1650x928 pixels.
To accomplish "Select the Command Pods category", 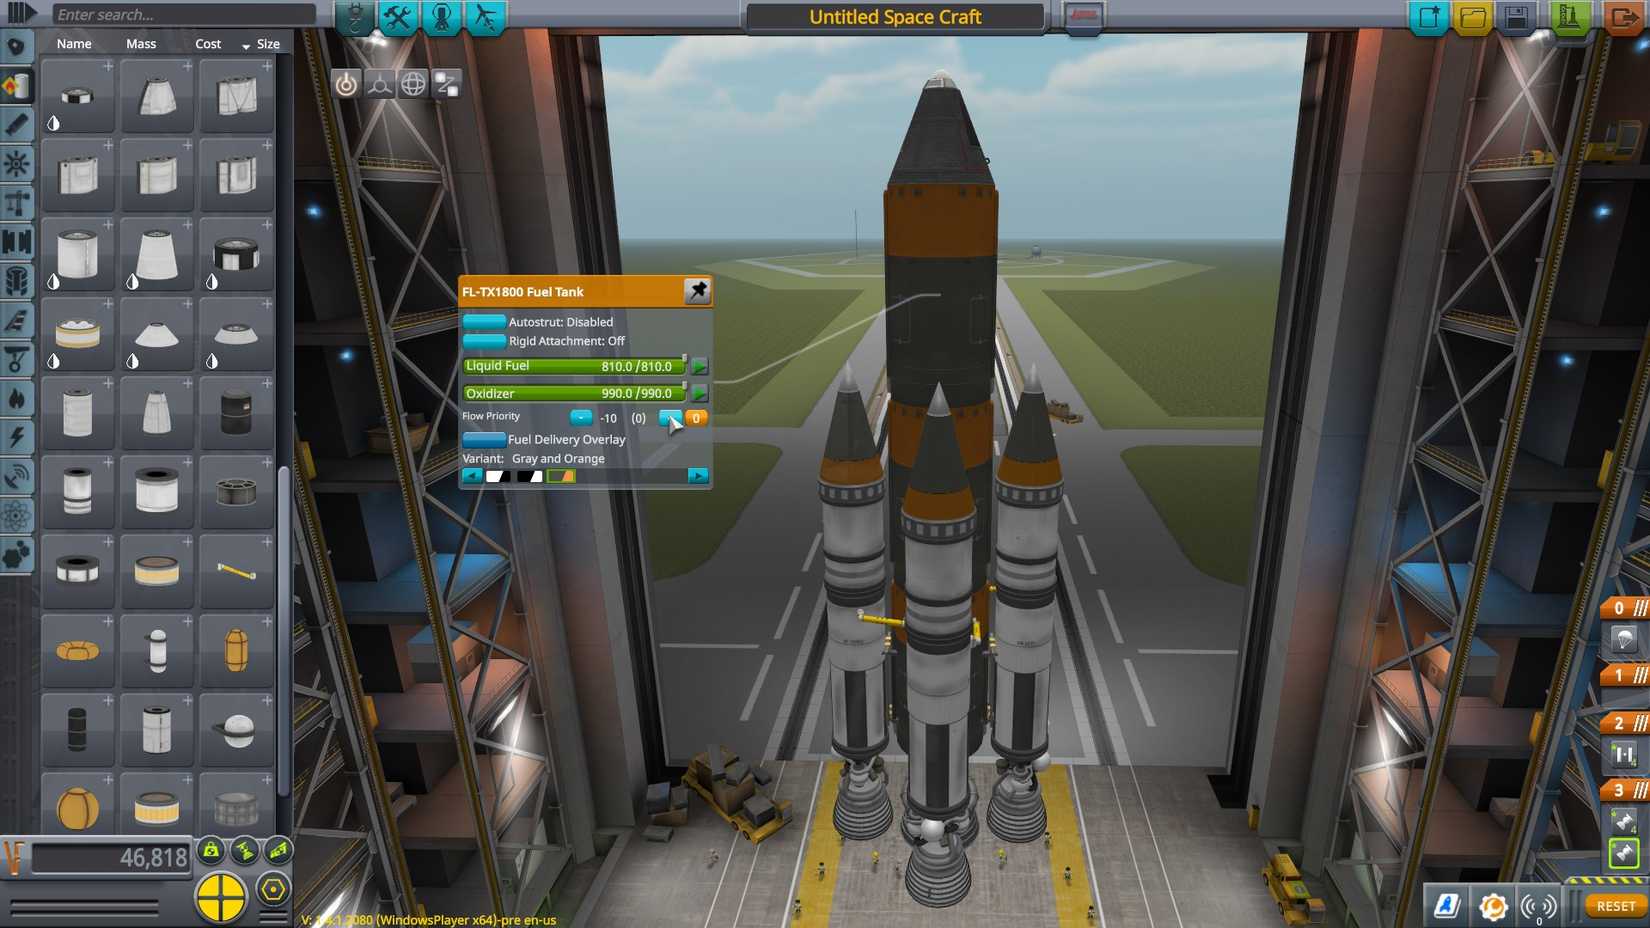I will pyautogui.click(x=17, y=46).
